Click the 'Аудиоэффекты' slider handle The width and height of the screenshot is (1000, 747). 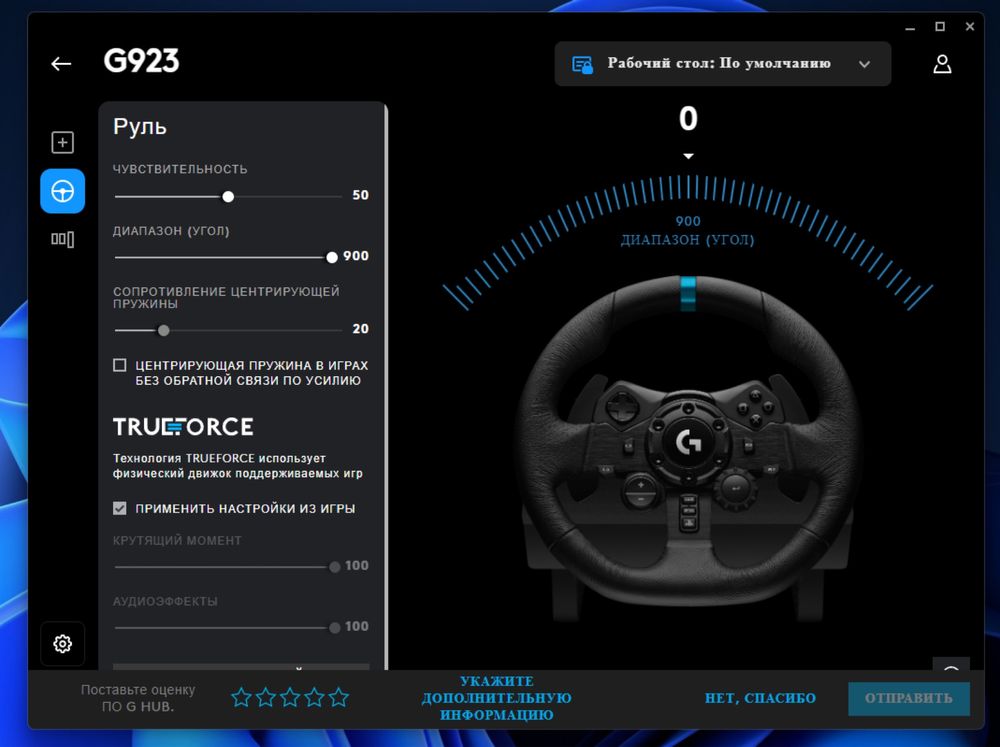[334, 628]
